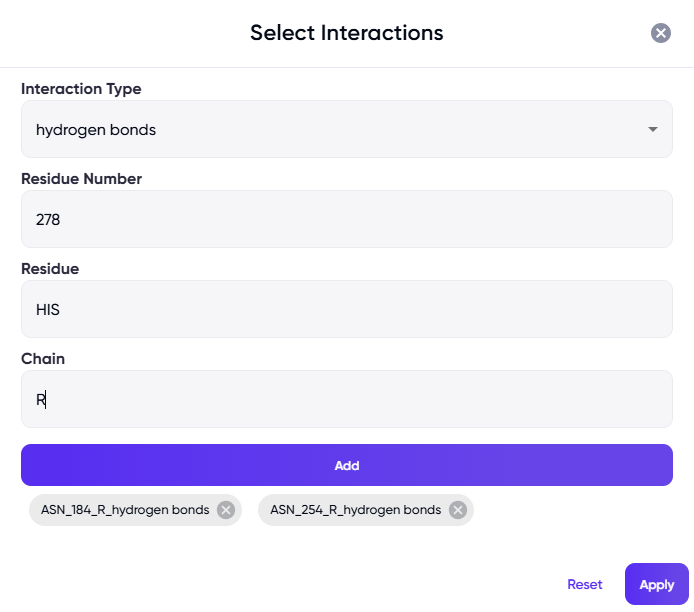Viewport: 694px width, 612px height.
Task: Click the Residue Number label
Action: pyautogui.click(x=81, y=179)
